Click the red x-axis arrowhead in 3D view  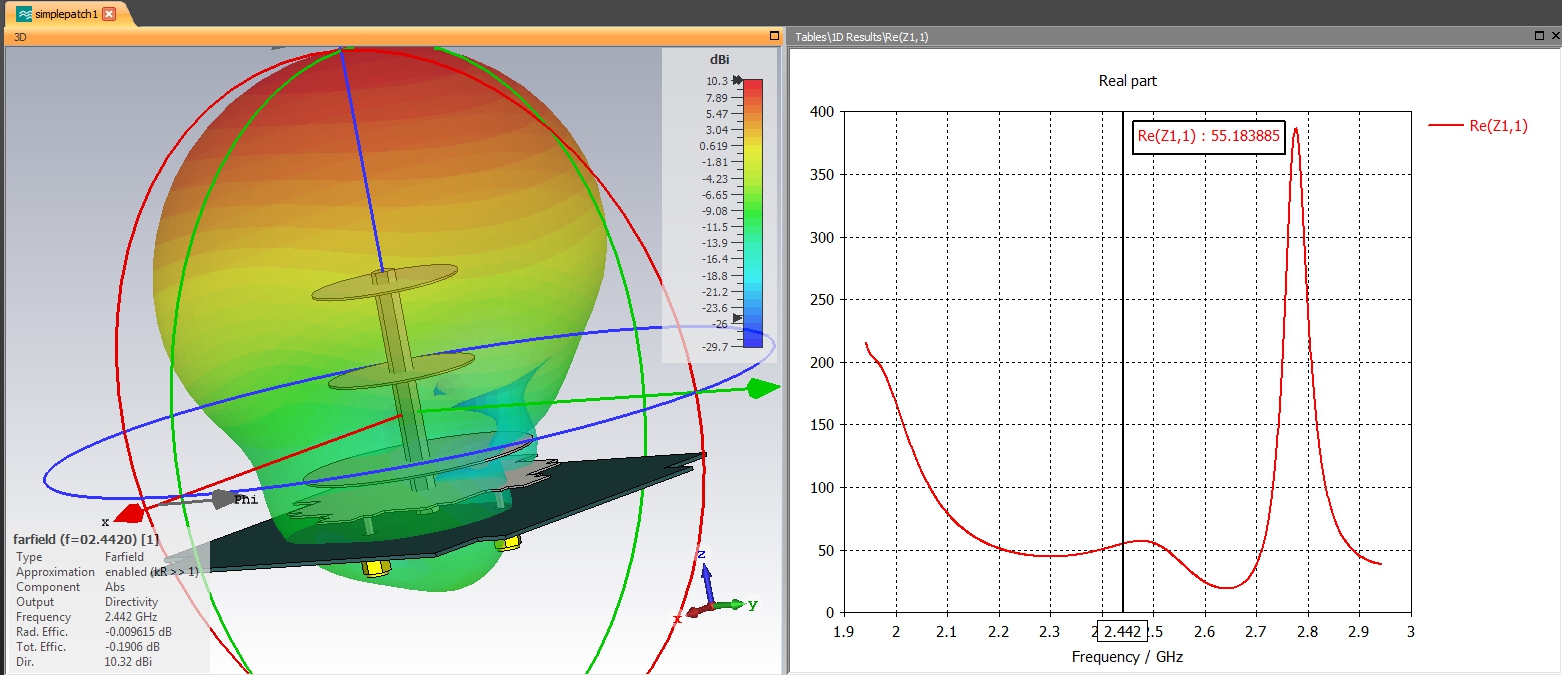tap(128, 515)
